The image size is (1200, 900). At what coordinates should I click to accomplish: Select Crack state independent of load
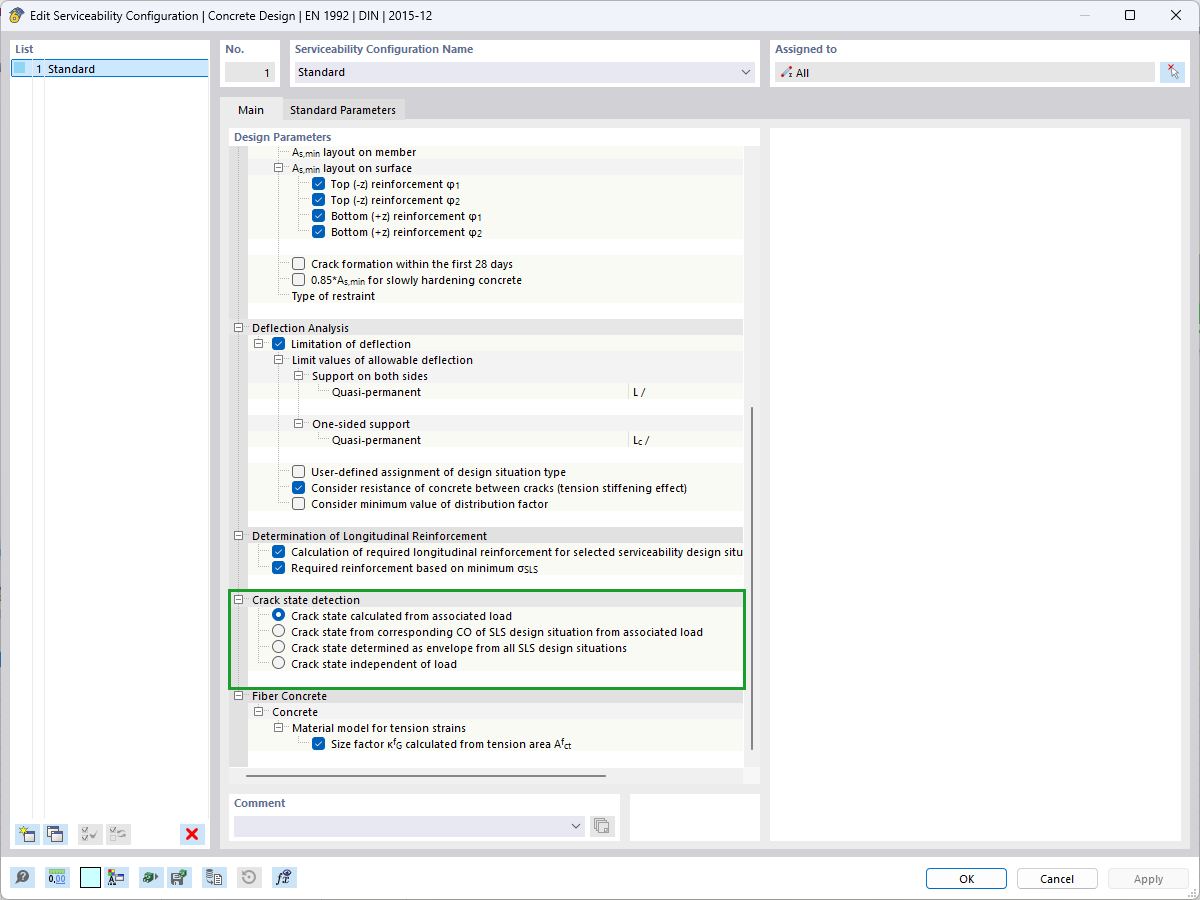pyautogui.click(x=278, y=664)
